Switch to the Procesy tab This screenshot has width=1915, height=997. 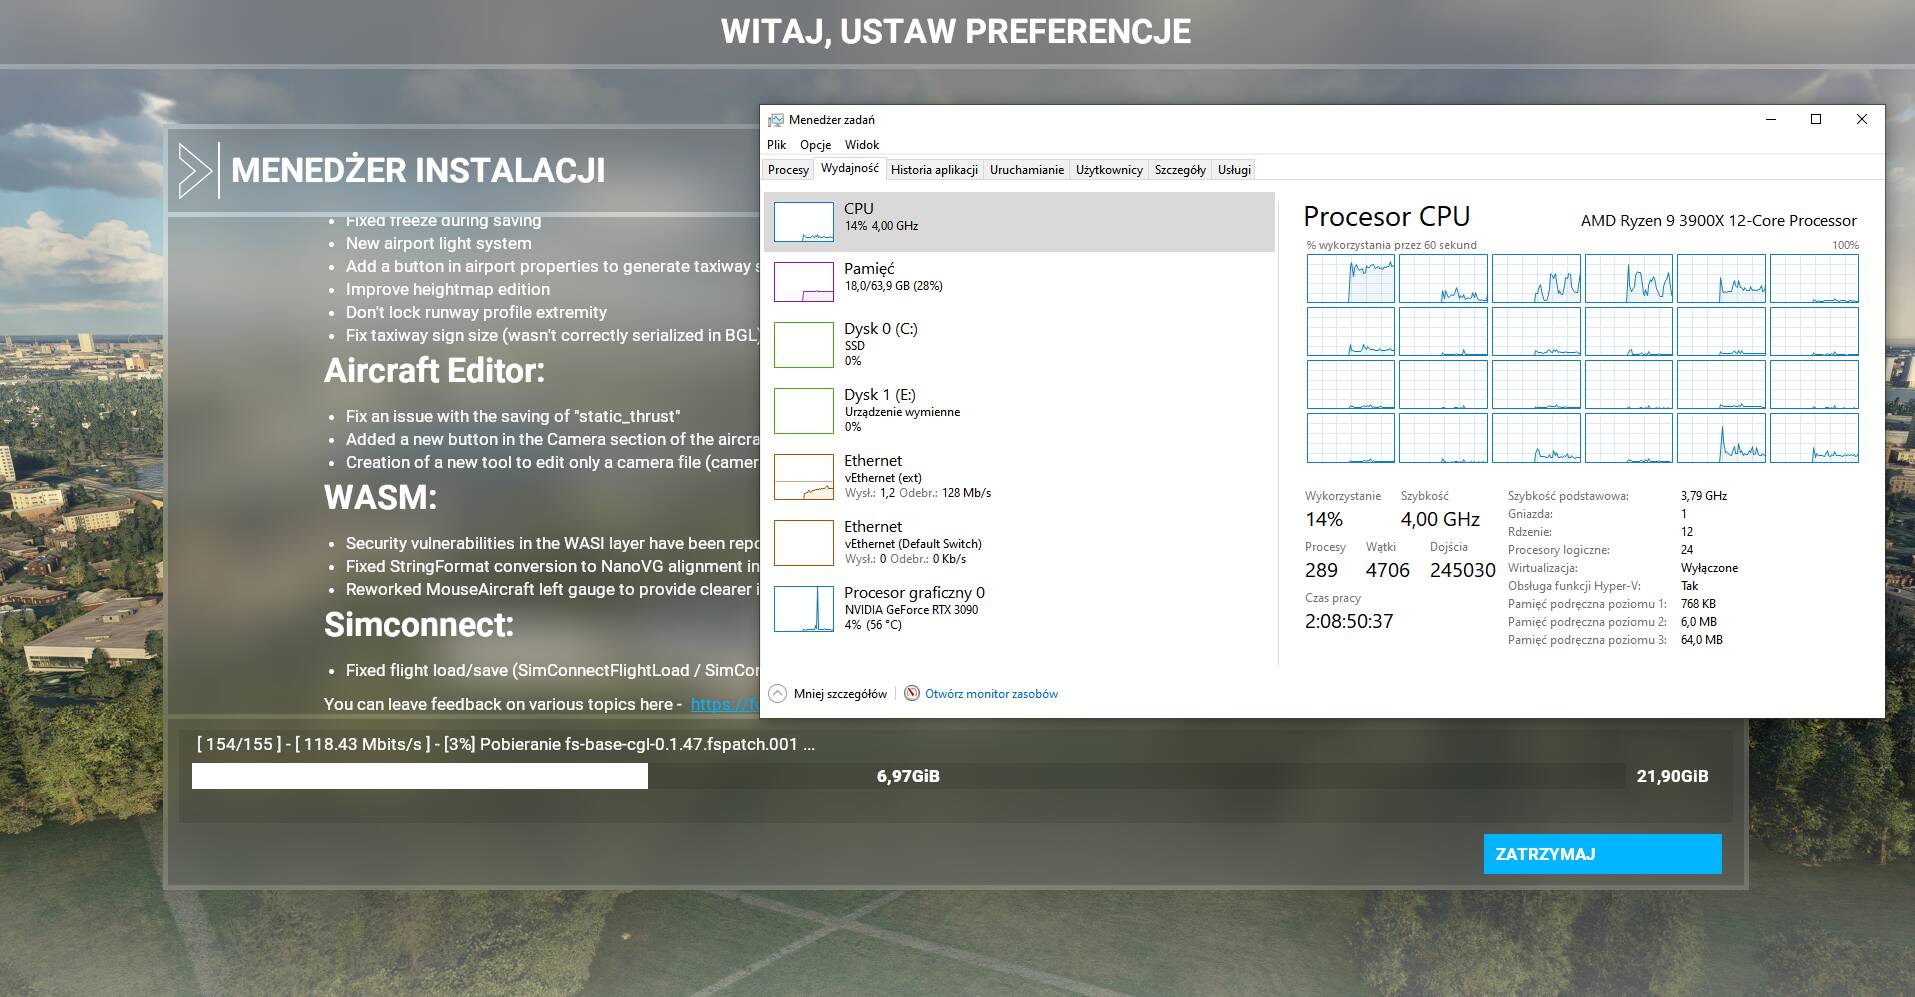coord(788,170)
